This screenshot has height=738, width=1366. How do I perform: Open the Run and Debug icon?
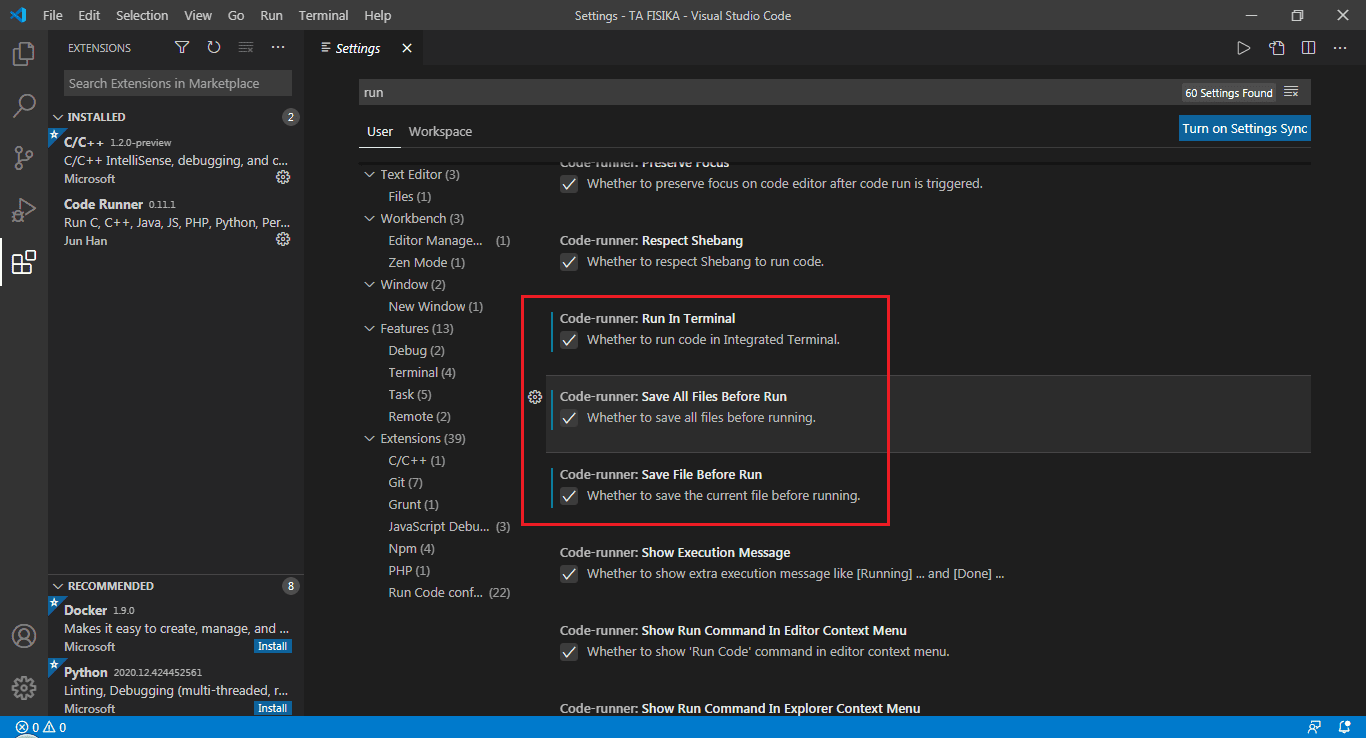[x=24, y=210]
